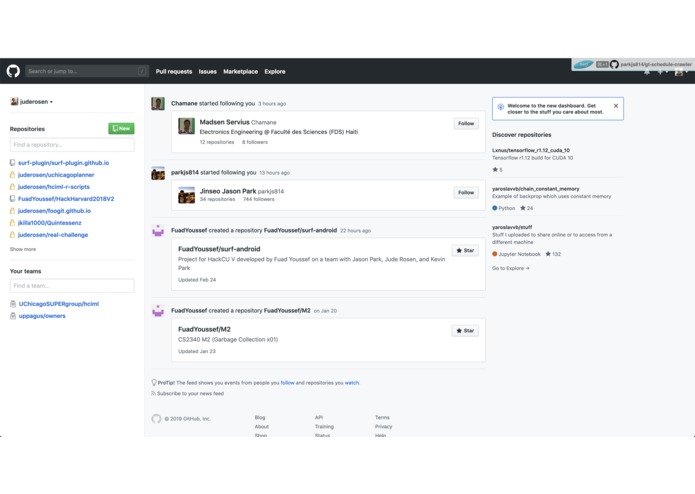Open the Blog footer link
Screen dimensions: 695x494
(260, 417)
